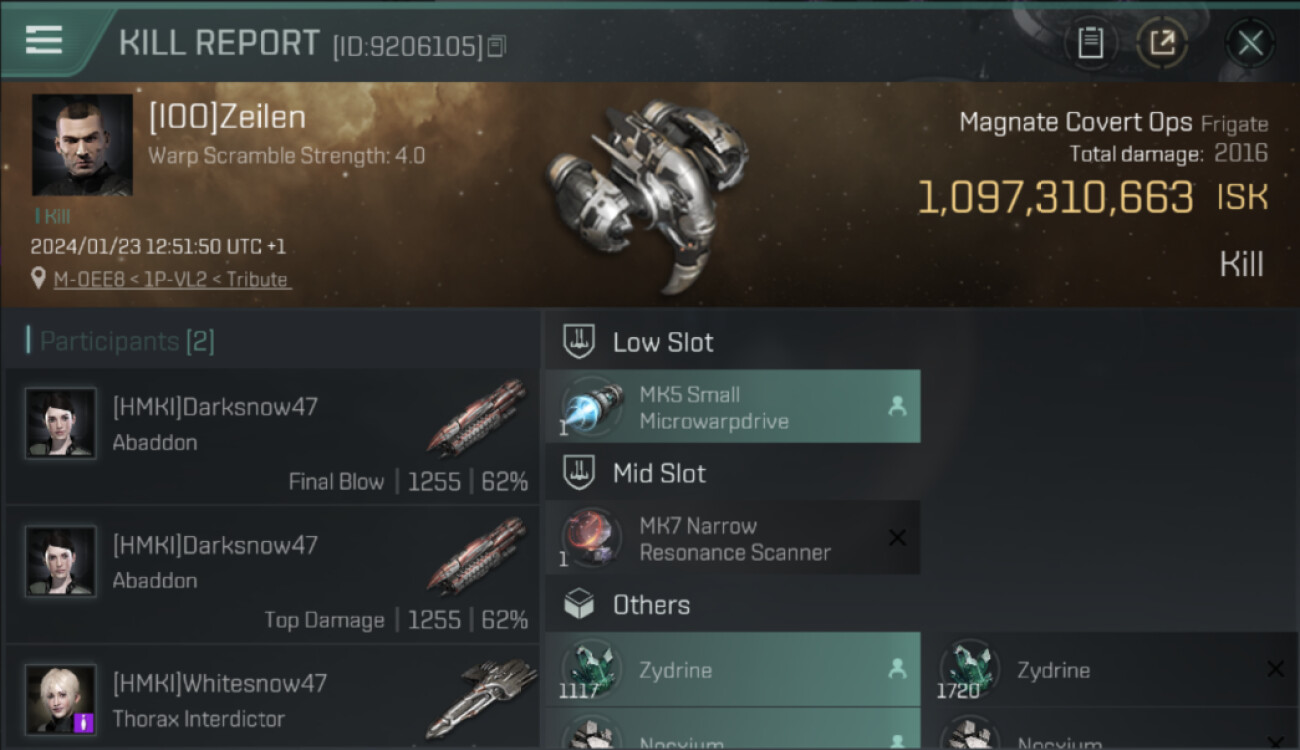This screenshot has width=1300, height=750.
Task: Select the MK7 Narrow Resonance Scanner module
Action: click(733, 539)
